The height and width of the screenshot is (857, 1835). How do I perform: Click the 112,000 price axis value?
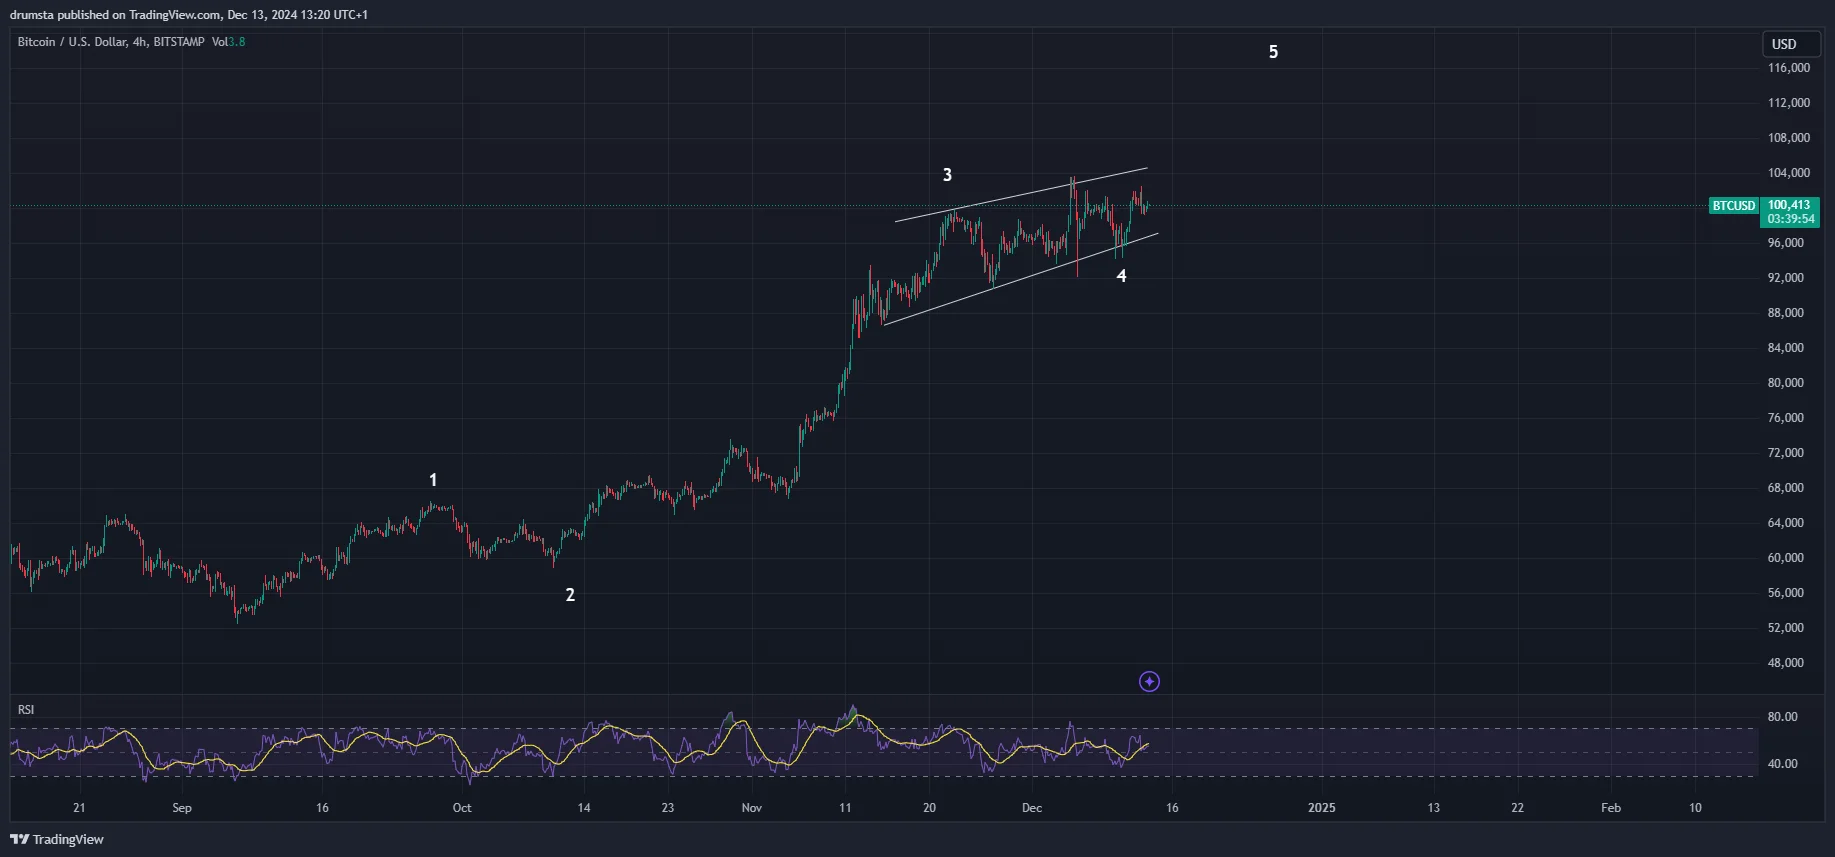(x=1789, y=103)
